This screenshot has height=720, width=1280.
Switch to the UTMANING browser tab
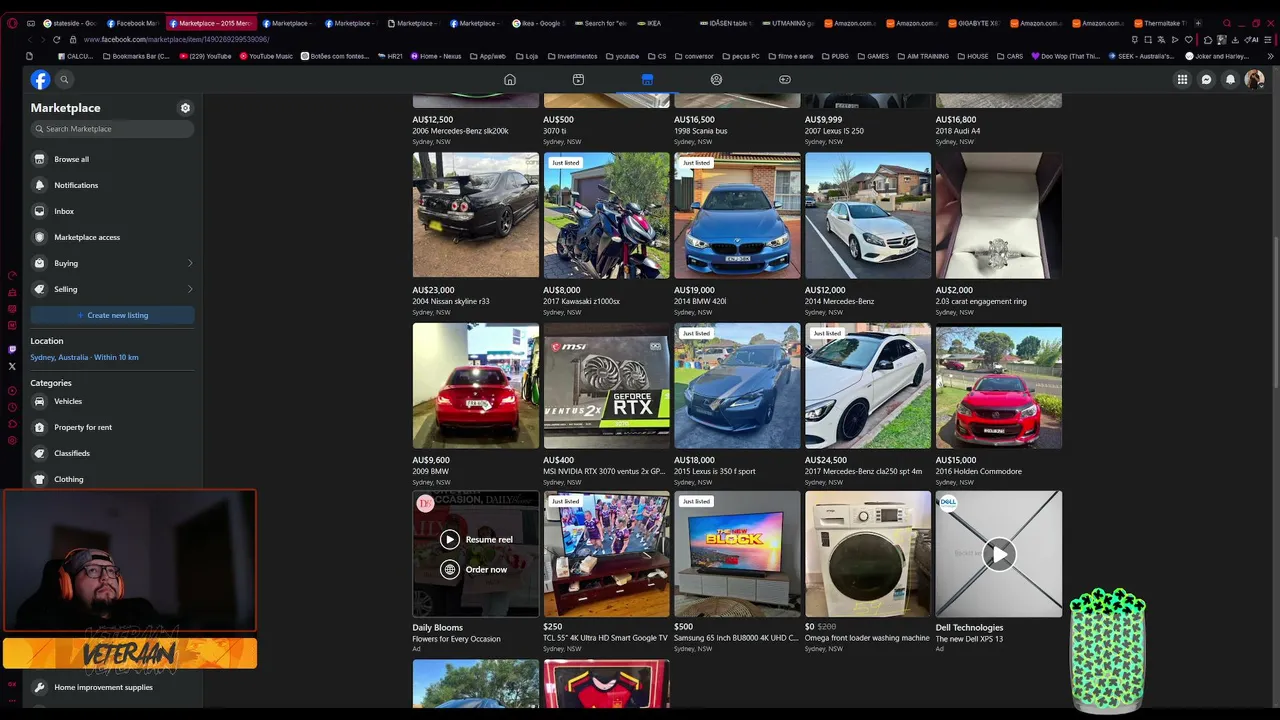(x=790, y=23)
